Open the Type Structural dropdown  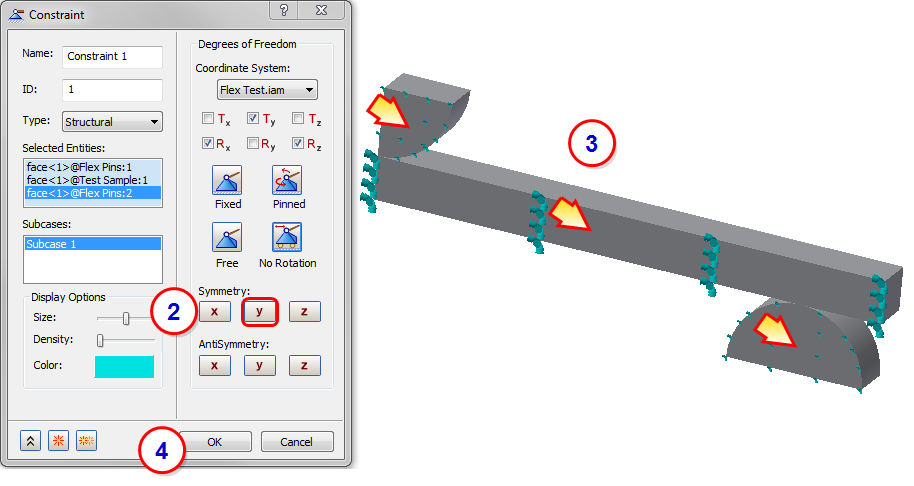[x=112, y=122]
